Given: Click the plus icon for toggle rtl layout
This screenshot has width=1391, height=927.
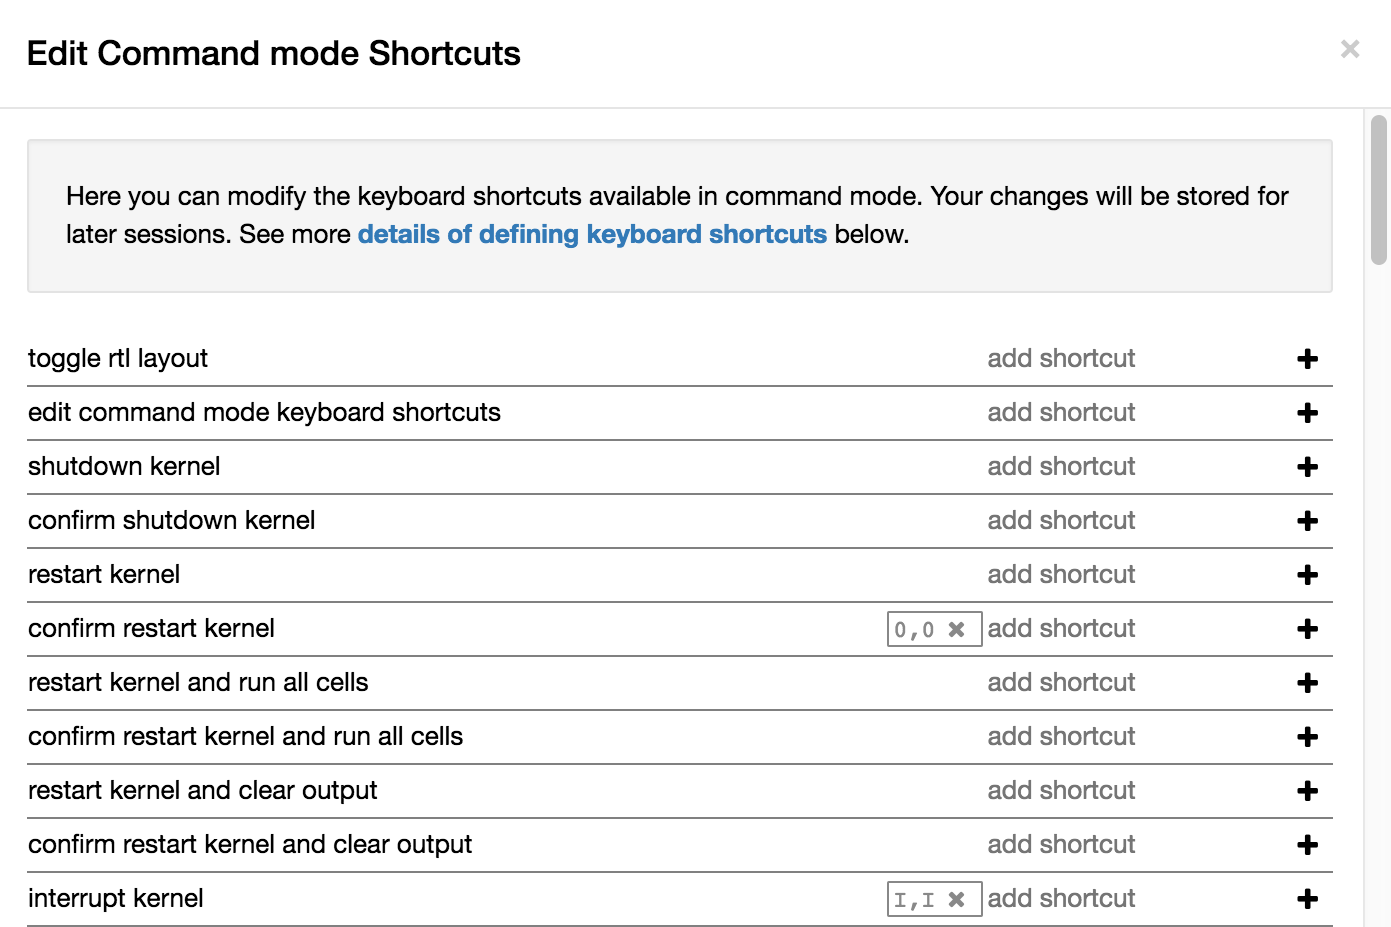Looking at the screenshot, I should click(1307, 359).
